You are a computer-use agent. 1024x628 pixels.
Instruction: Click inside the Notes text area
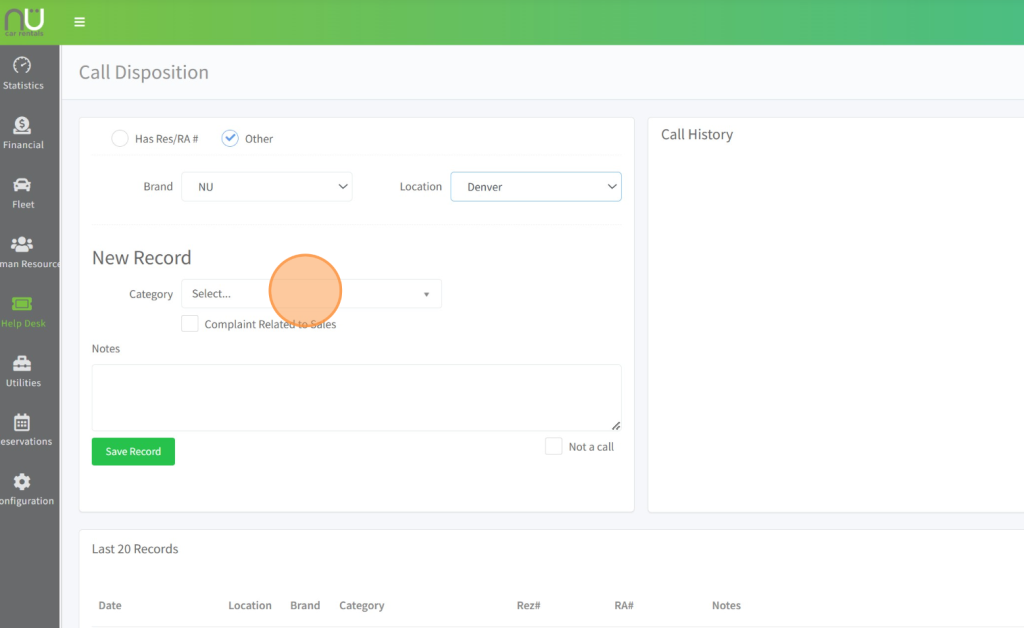(356, 397)
